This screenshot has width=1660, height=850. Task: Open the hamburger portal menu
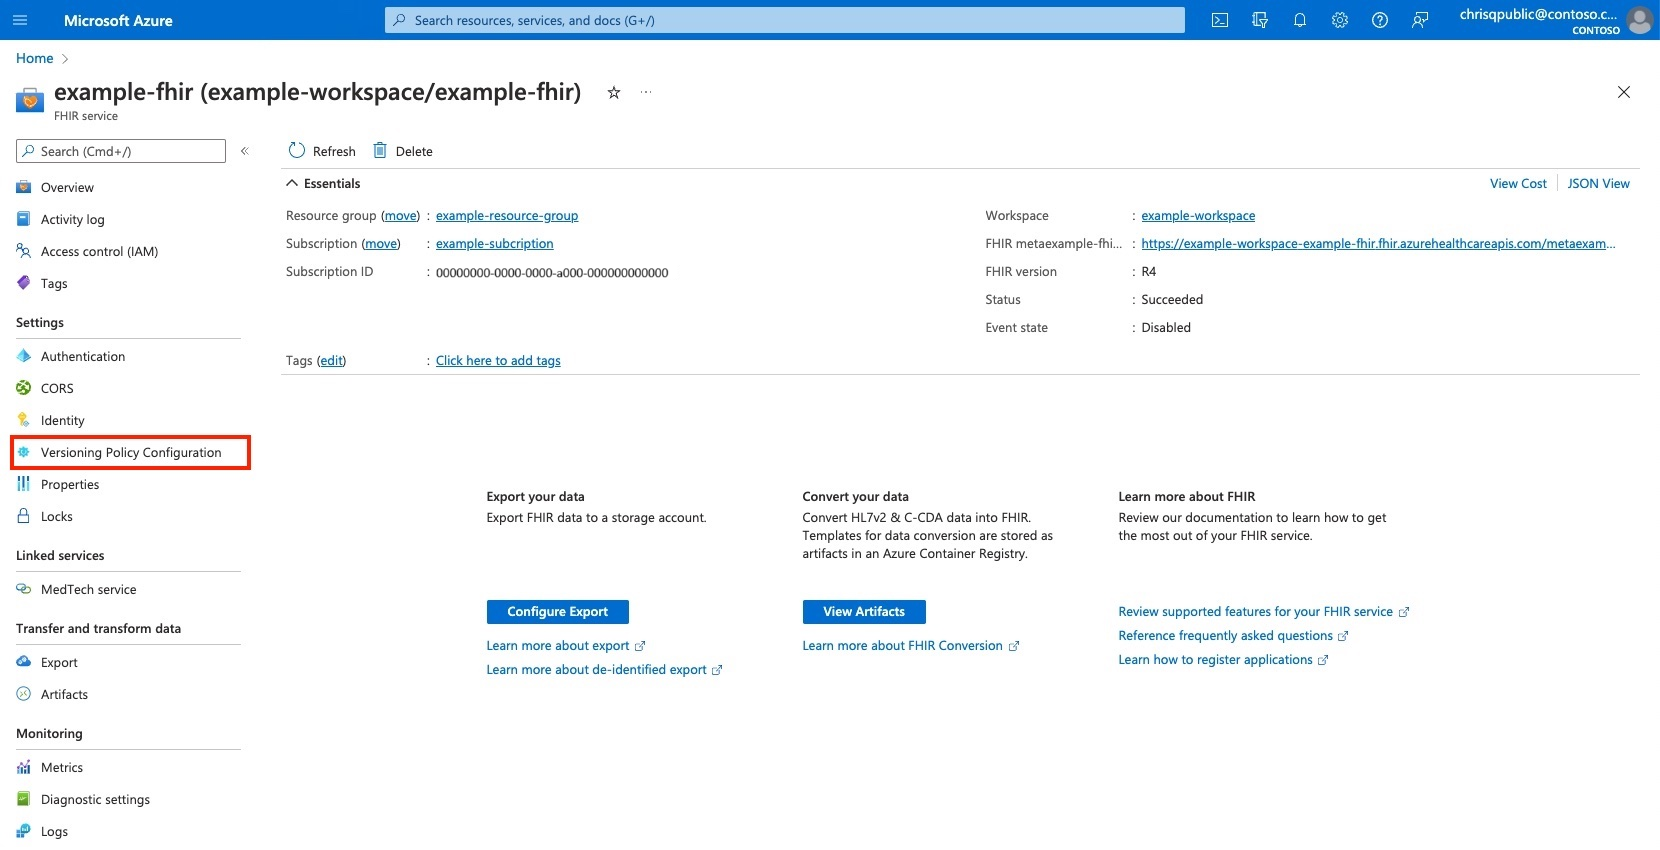pyautogui.click(x=20, y=20)
